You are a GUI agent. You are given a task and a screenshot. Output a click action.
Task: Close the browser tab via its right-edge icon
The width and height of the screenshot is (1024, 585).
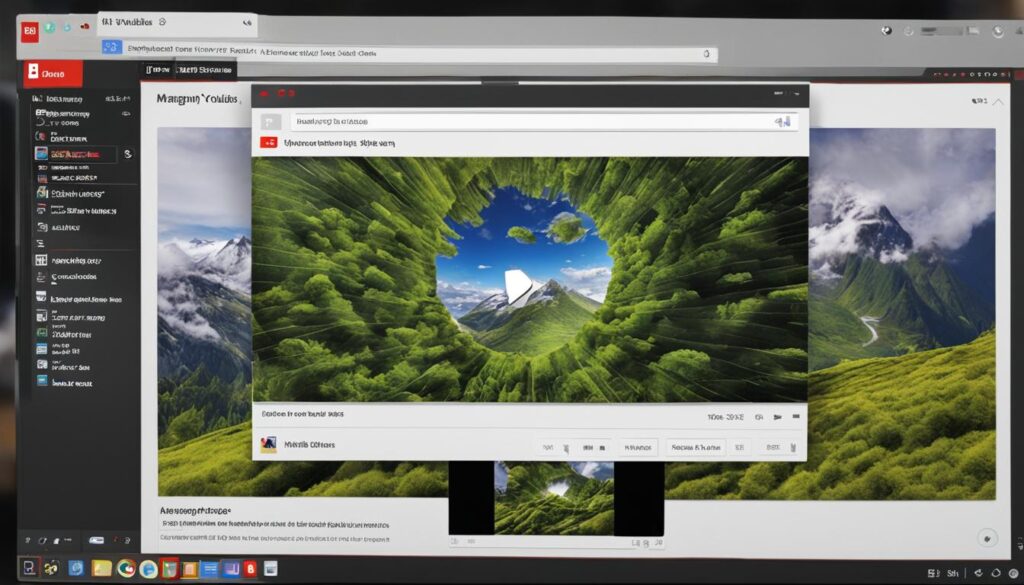247,23
